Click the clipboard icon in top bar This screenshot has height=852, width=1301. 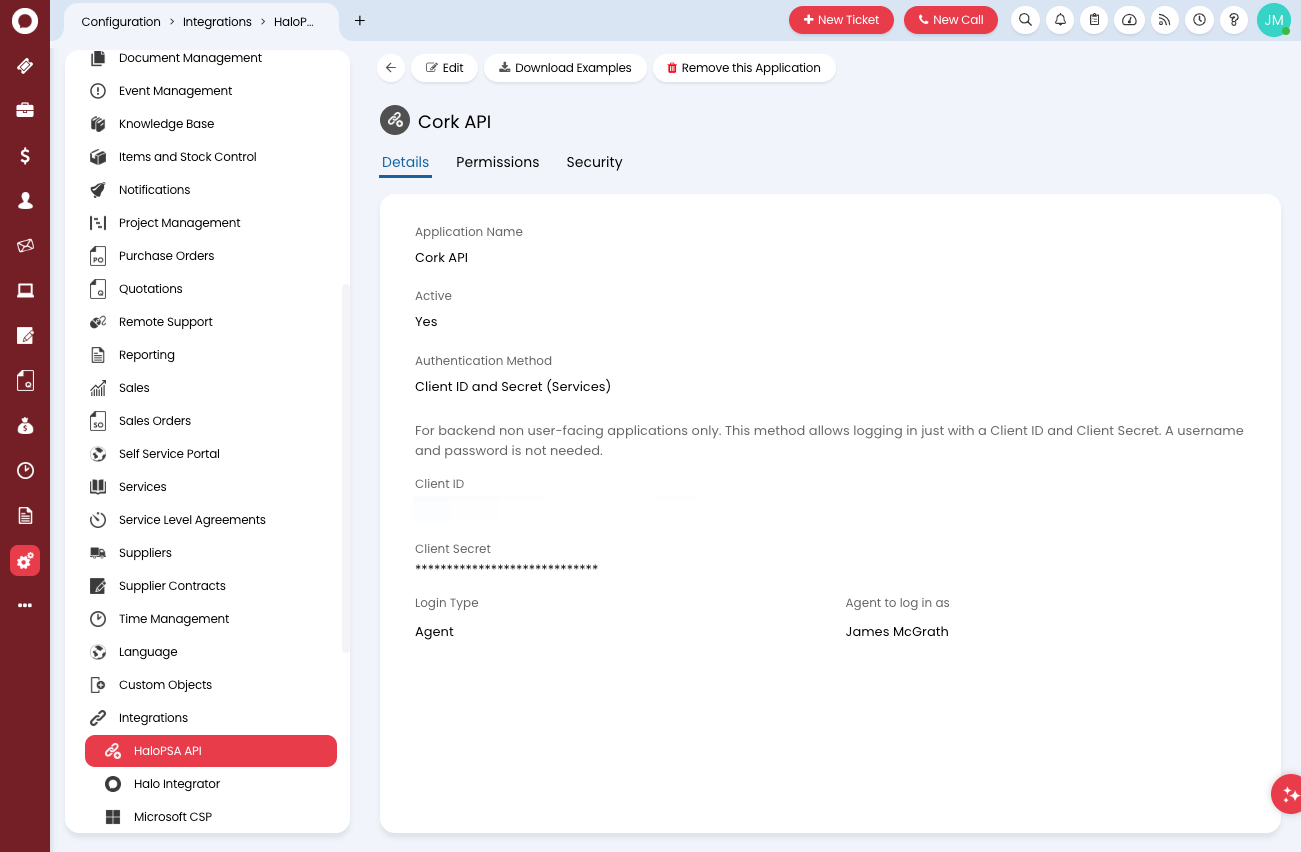pyautogui.click(x=1095, y=20)
